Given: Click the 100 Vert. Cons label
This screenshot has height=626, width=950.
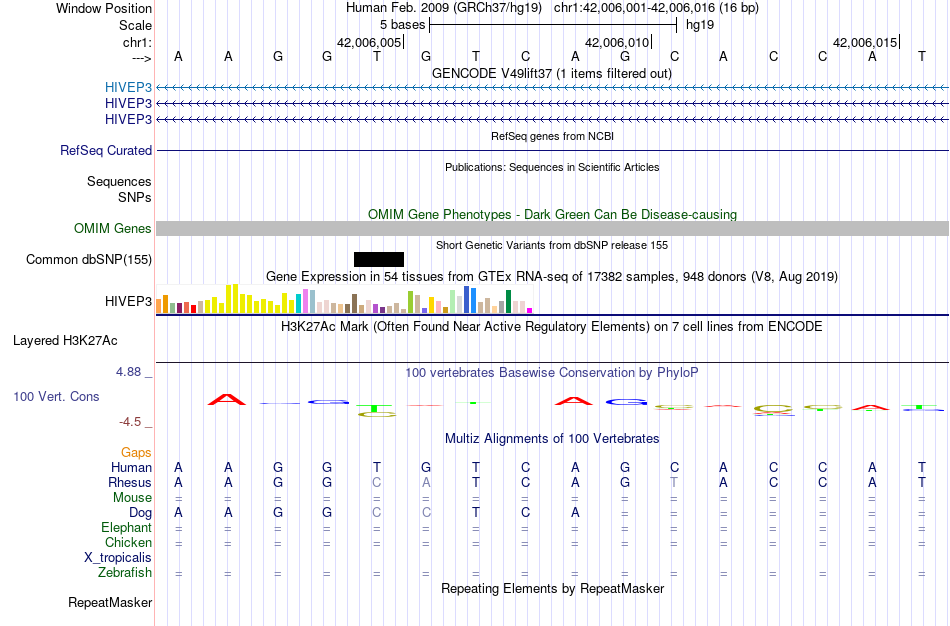Looking at the screenshot, I should [x=56, y=396].
